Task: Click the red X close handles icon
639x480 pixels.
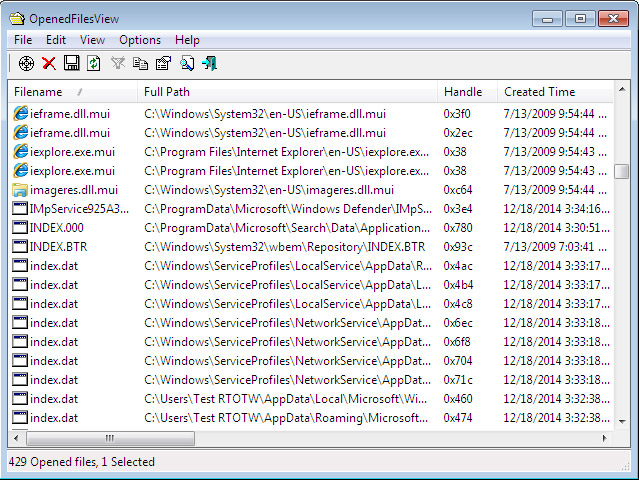Action: click(x=49, y=64)
